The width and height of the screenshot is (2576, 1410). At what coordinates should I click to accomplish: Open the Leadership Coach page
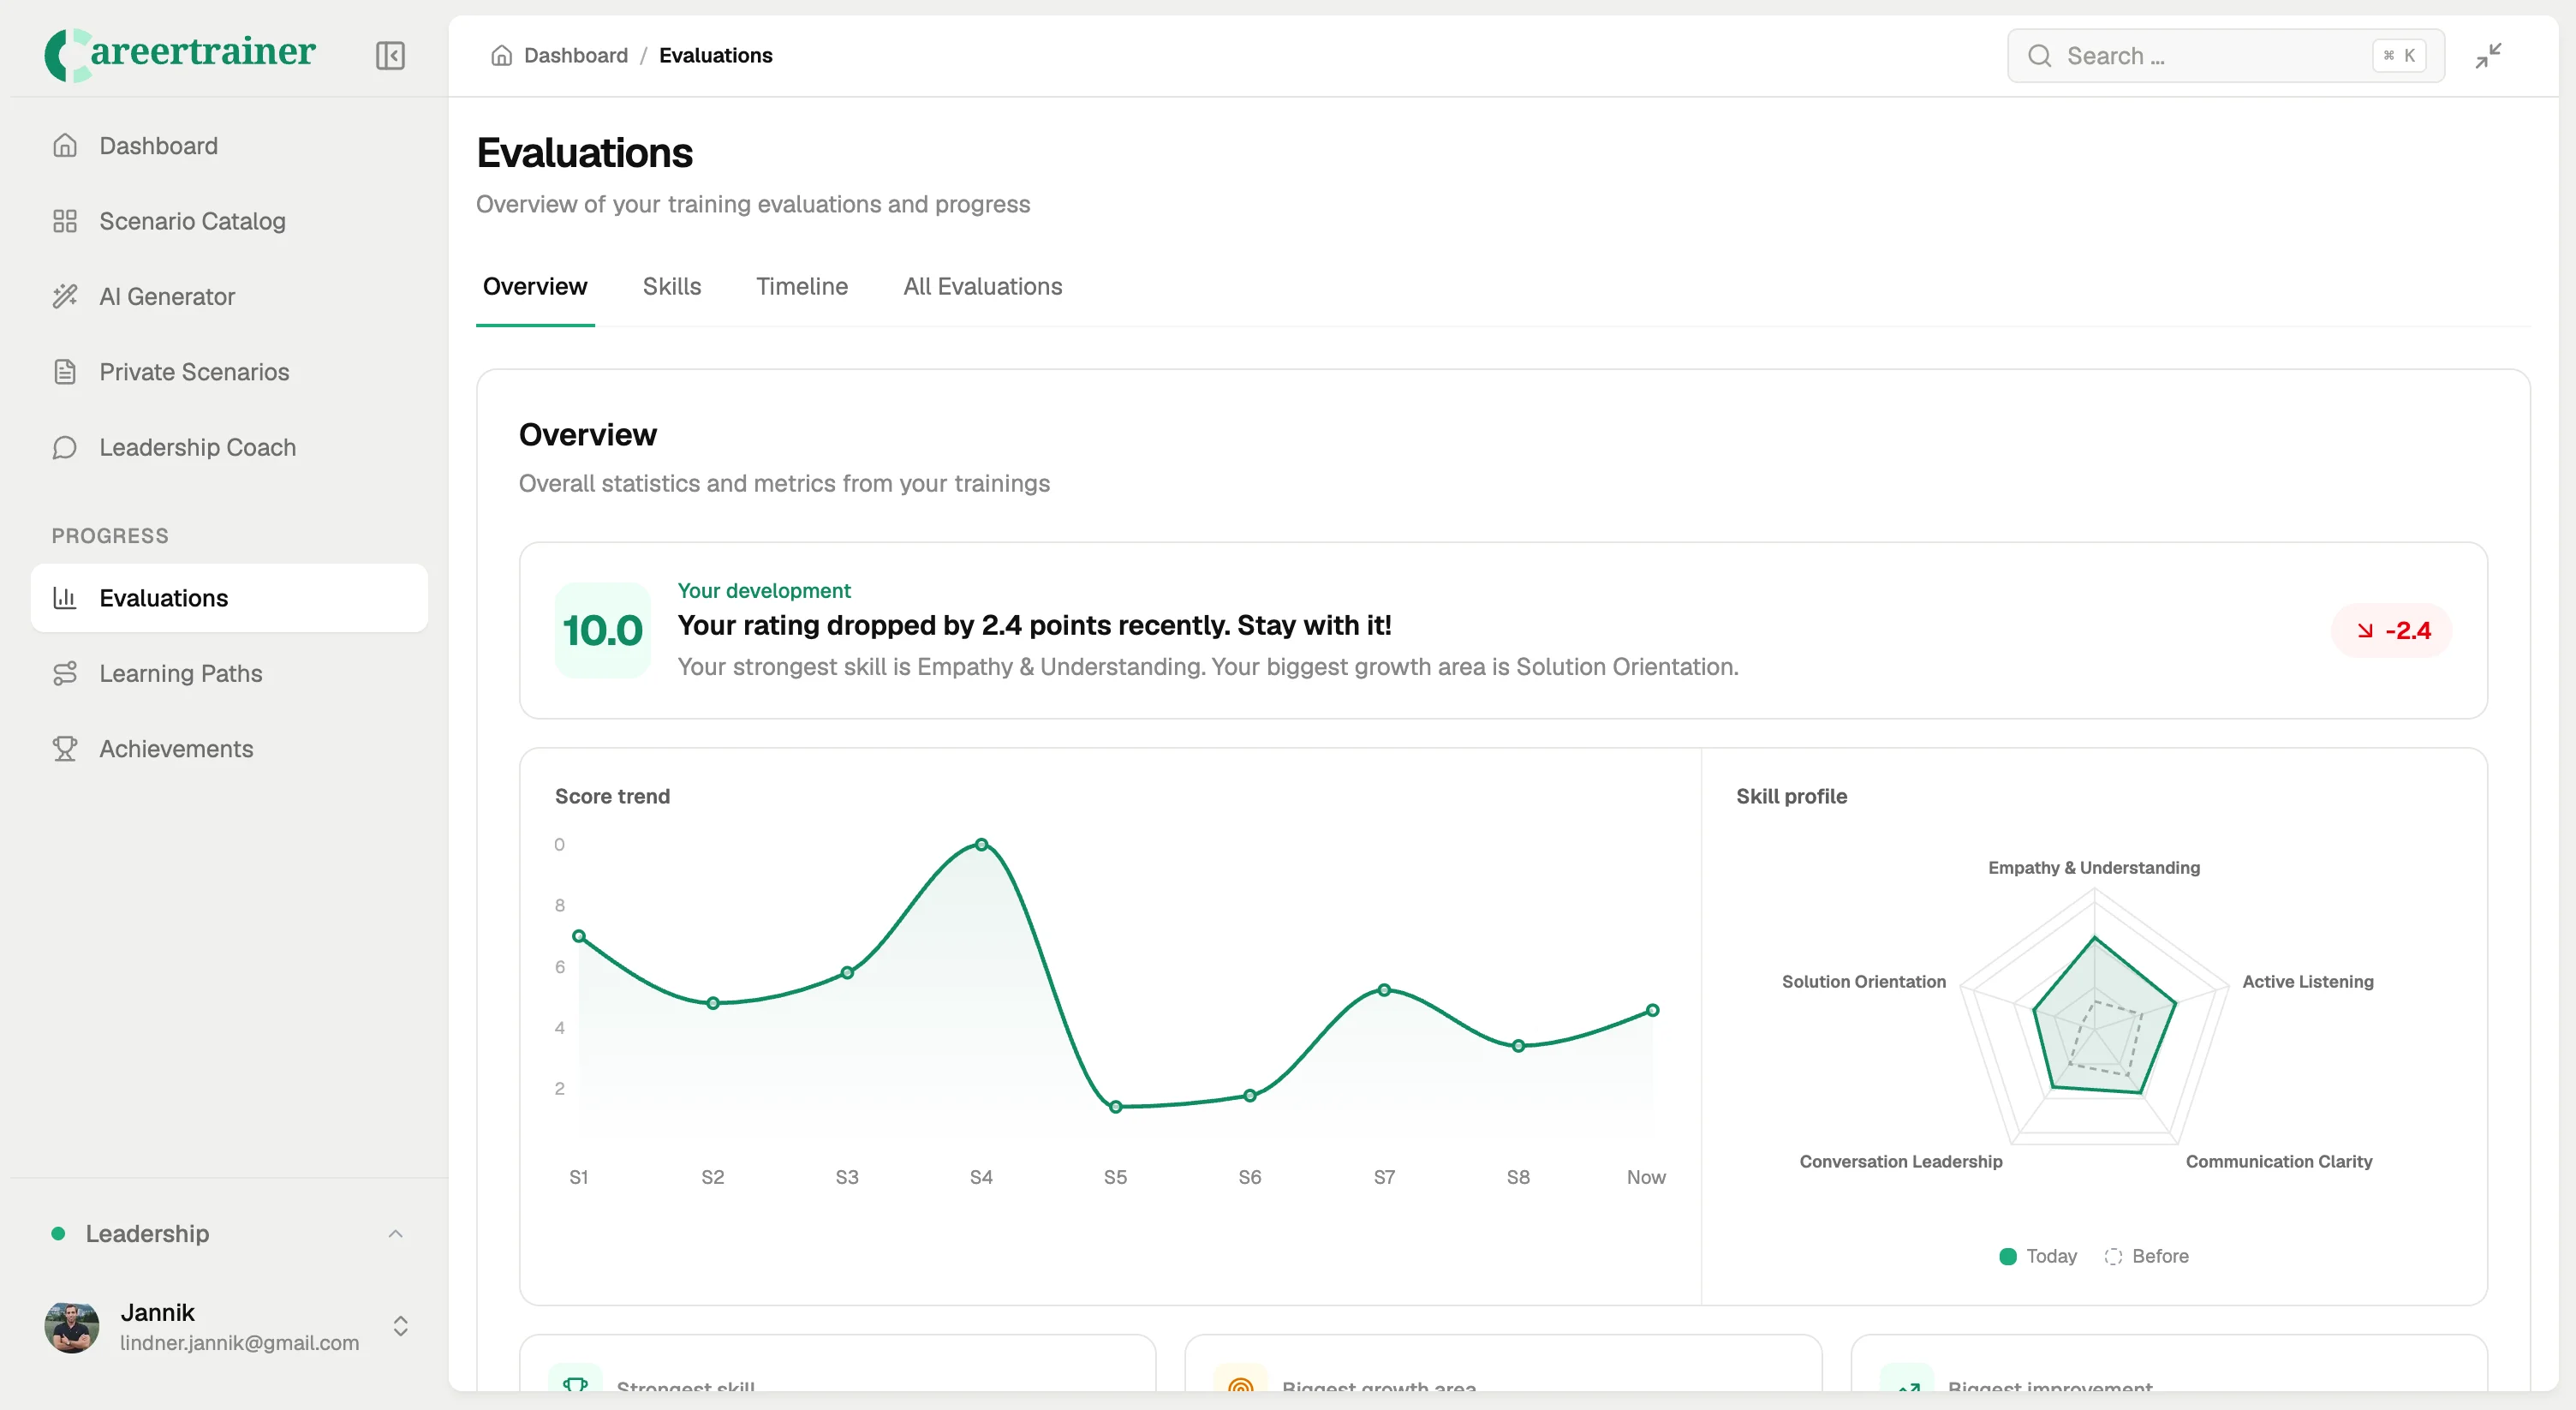coord(229,447)
